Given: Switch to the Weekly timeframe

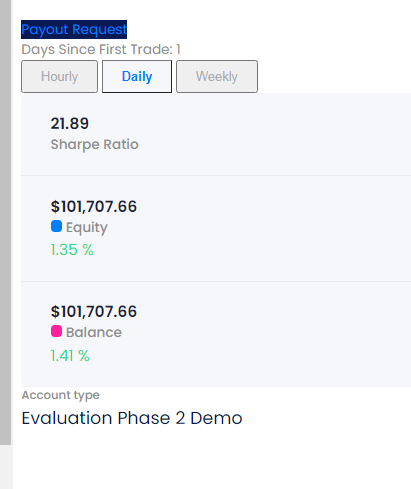Looking at the screenshot, I should pyautogui.click(x=217, y=76).
